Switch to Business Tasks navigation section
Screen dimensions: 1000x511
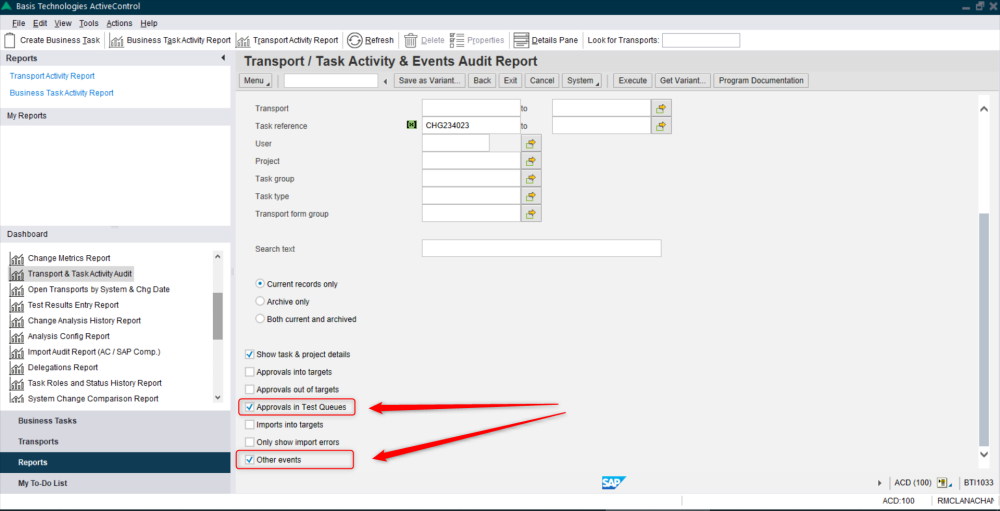point(115,421)
